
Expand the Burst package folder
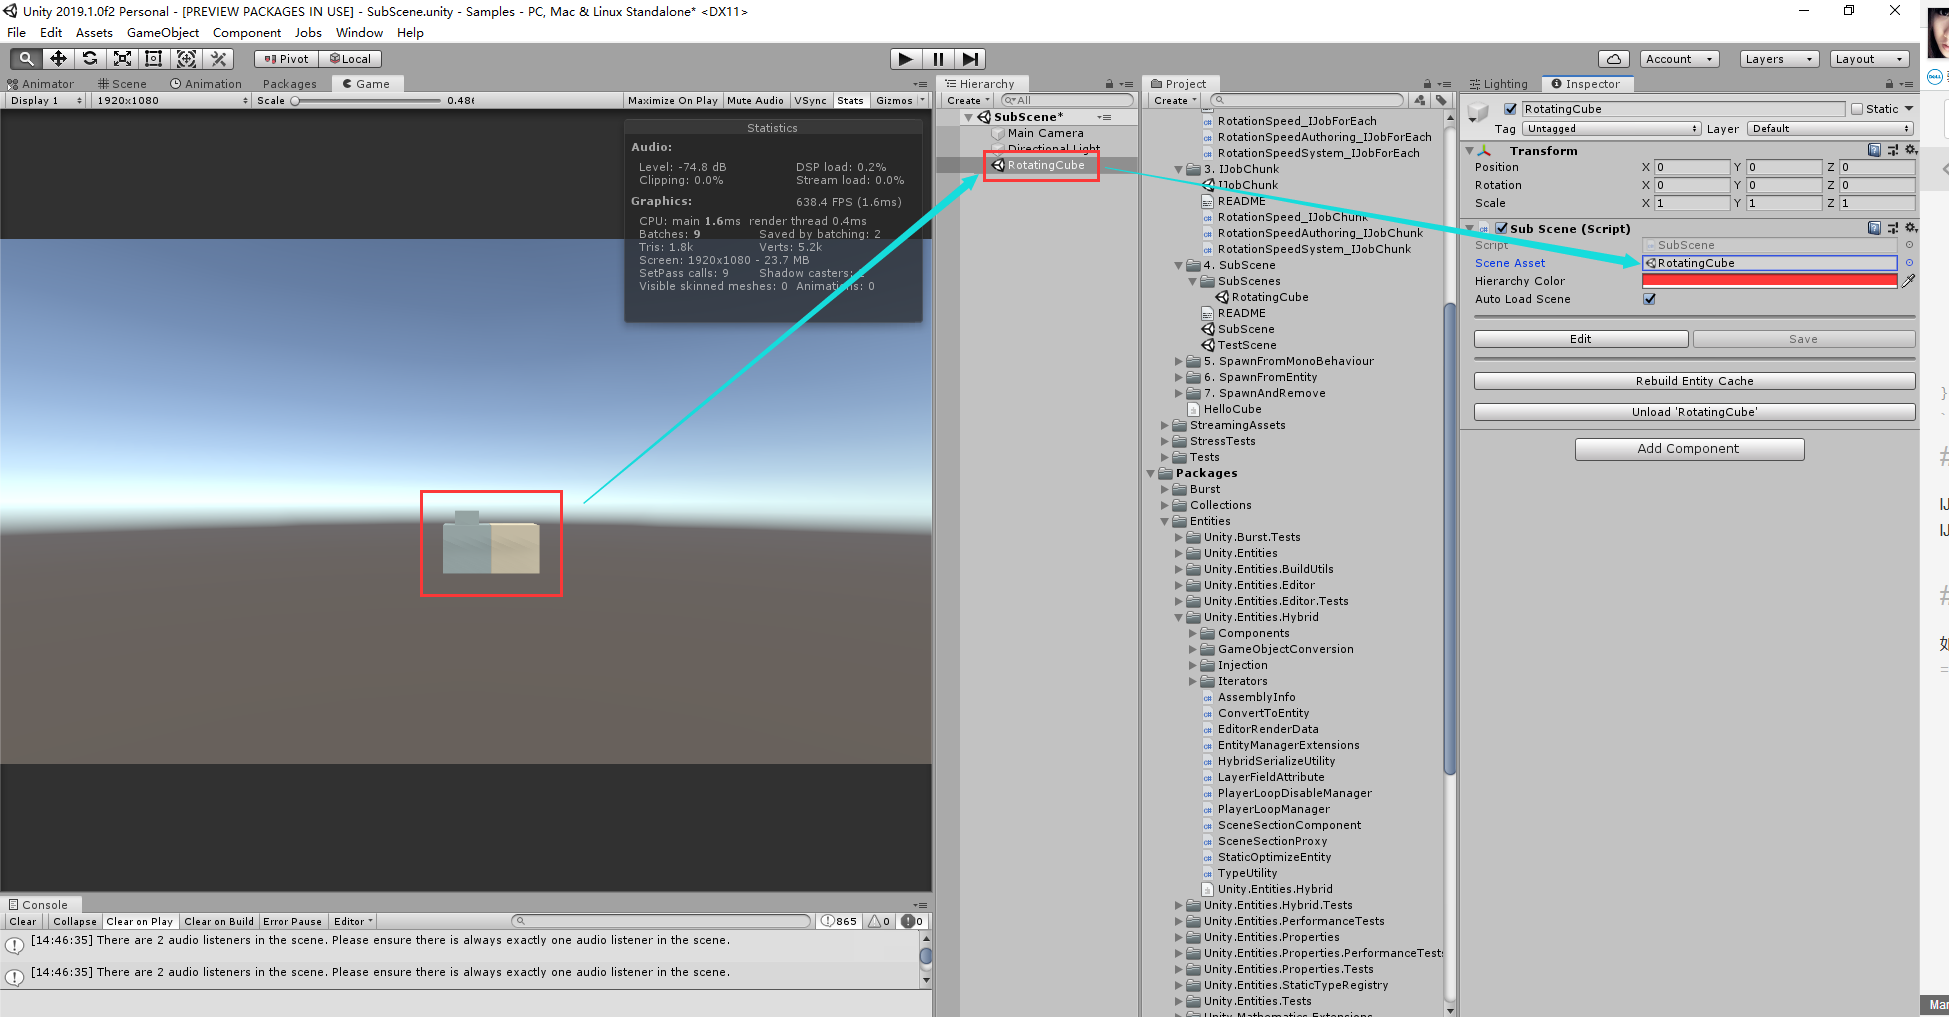(x=1165, y=489)
